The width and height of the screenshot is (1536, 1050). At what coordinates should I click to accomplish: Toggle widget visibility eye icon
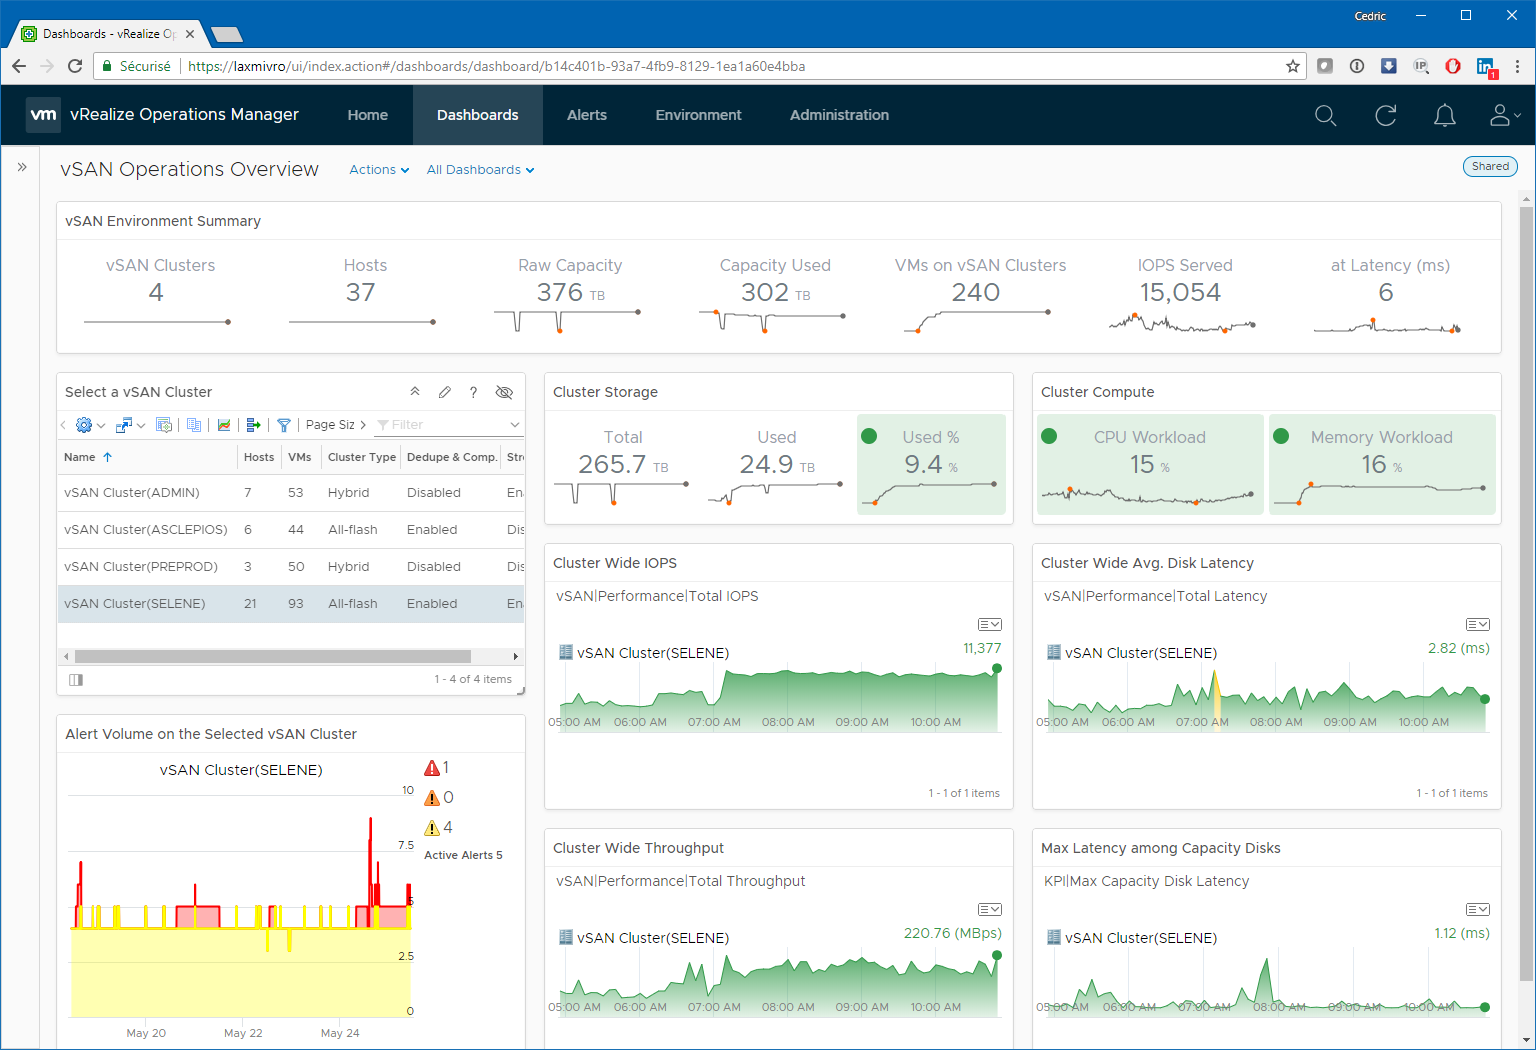point(504,392)
